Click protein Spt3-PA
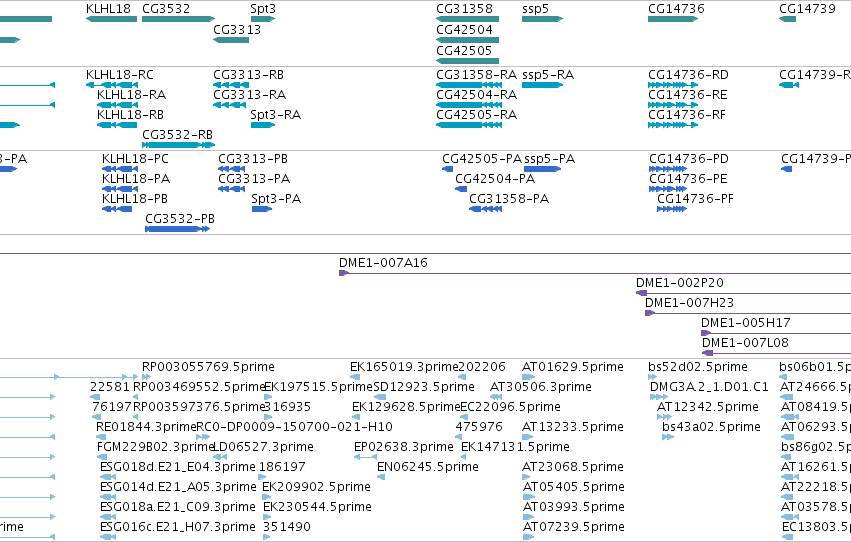The image size is (851, 542). (x=262, y=209)
